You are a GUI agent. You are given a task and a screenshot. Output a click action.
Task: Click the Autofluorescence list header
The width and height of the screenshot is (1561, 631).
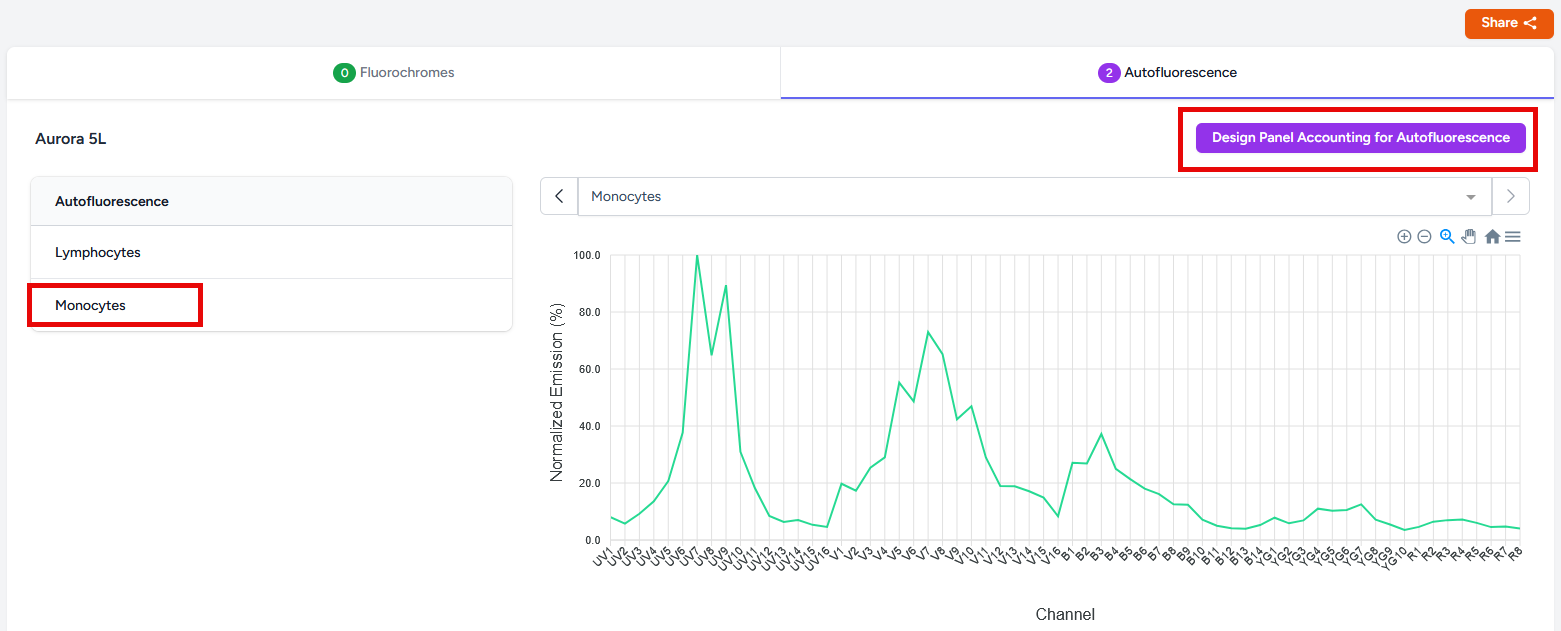(112, 202)
